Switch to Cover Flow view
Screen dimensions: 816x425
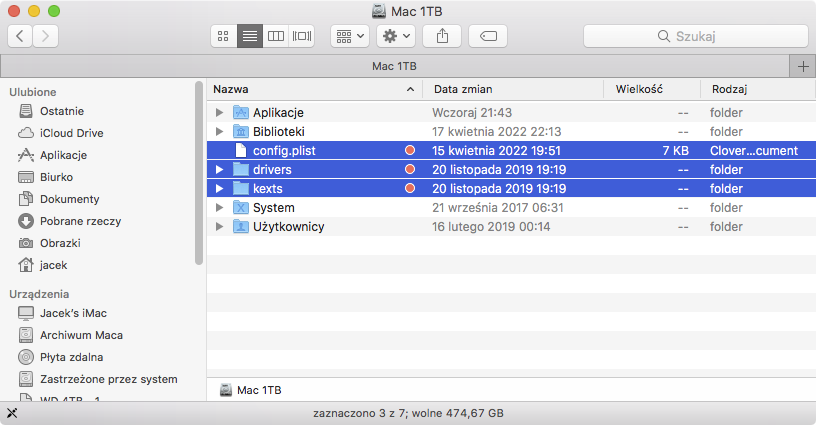302,36
